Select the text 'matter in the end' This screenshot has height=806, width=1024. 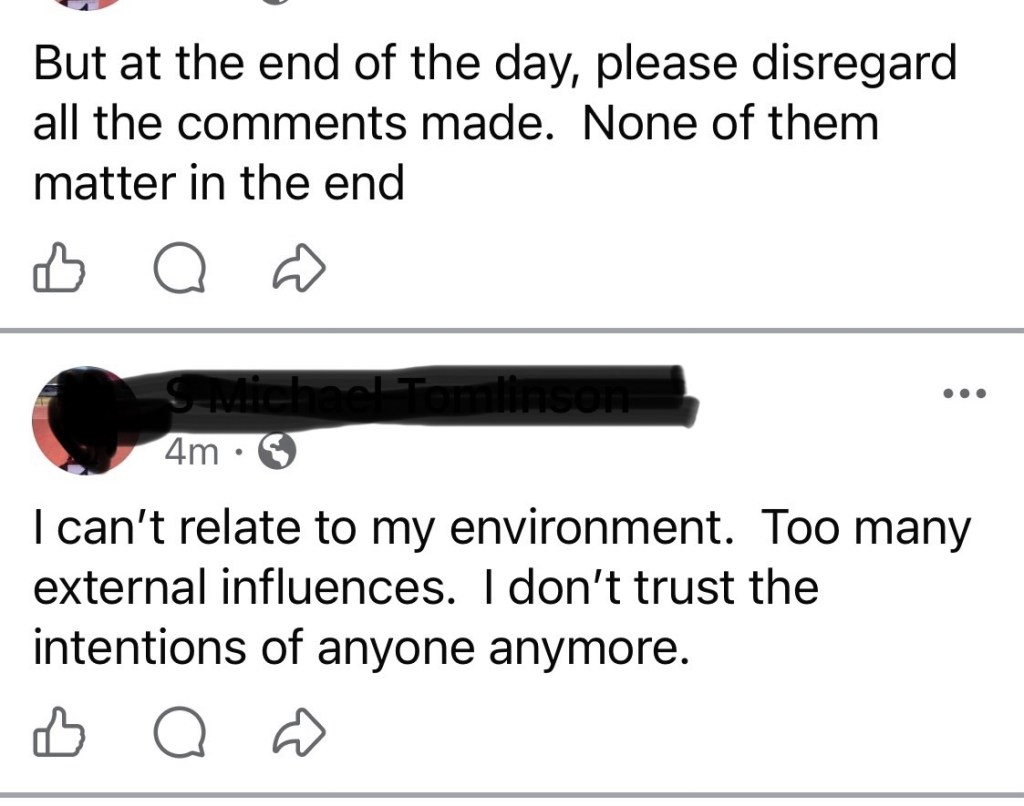[218, 184]
